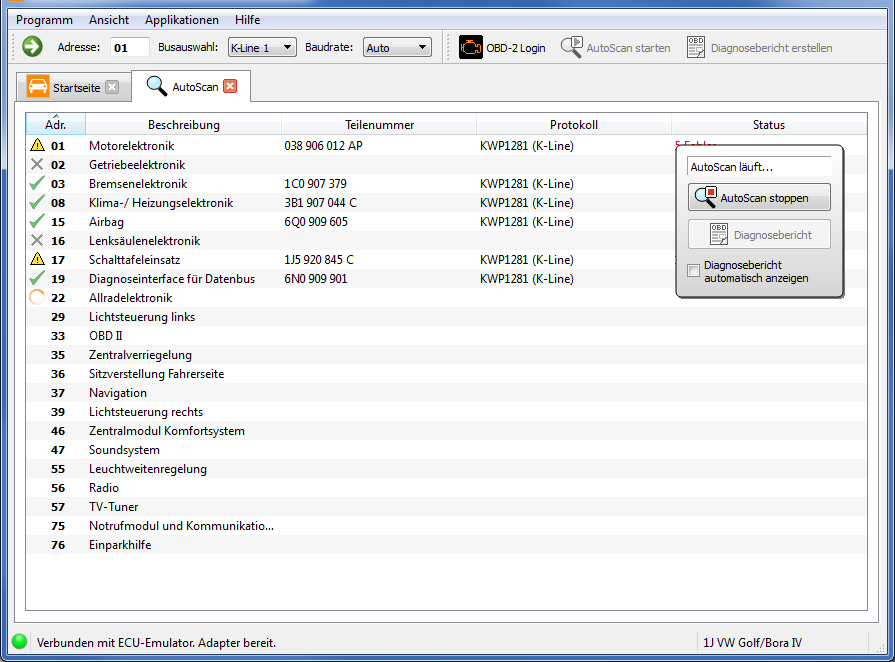The width and height of the screenshot is (895, 662).
Task: Click the OBD-2 Login engine icon
Action: 470,47
